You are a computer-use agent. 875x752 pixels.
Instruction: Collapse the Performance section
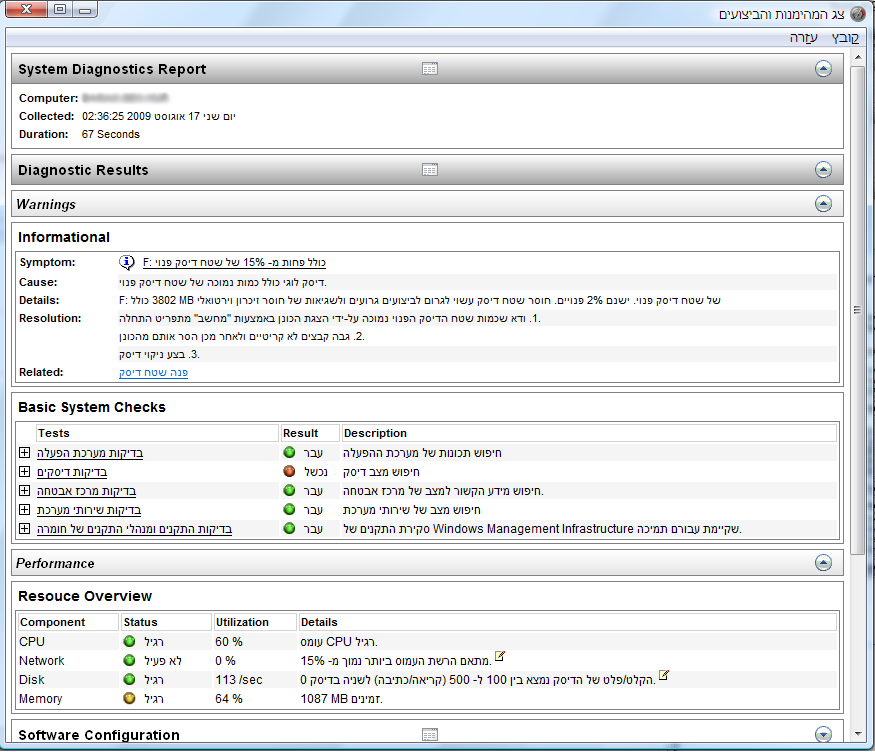[x=823, y=563]
